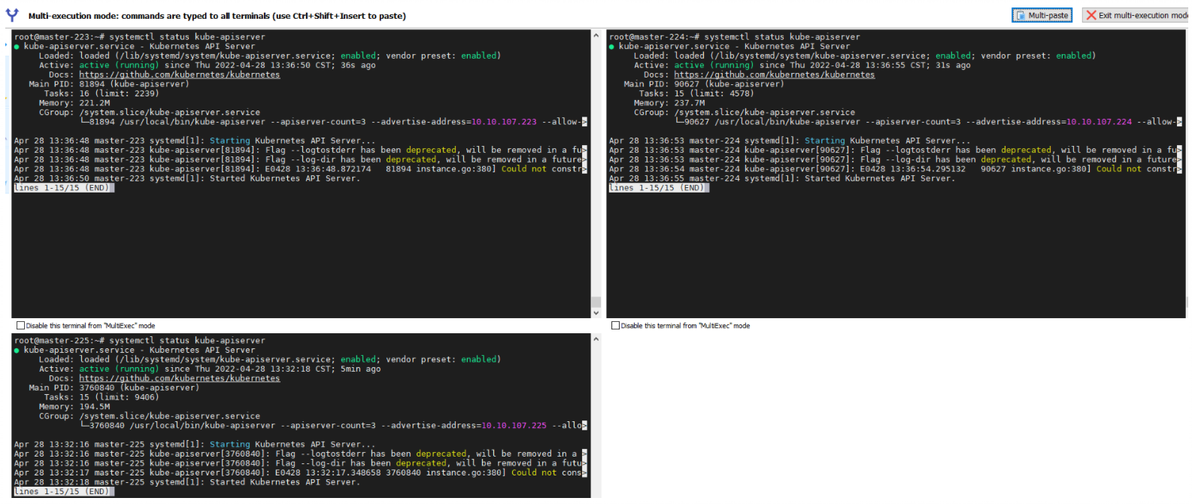Click E0428 13:36:54.295132 error line
The height and width of the screenshot is (504, 1192).
(895, 169)
